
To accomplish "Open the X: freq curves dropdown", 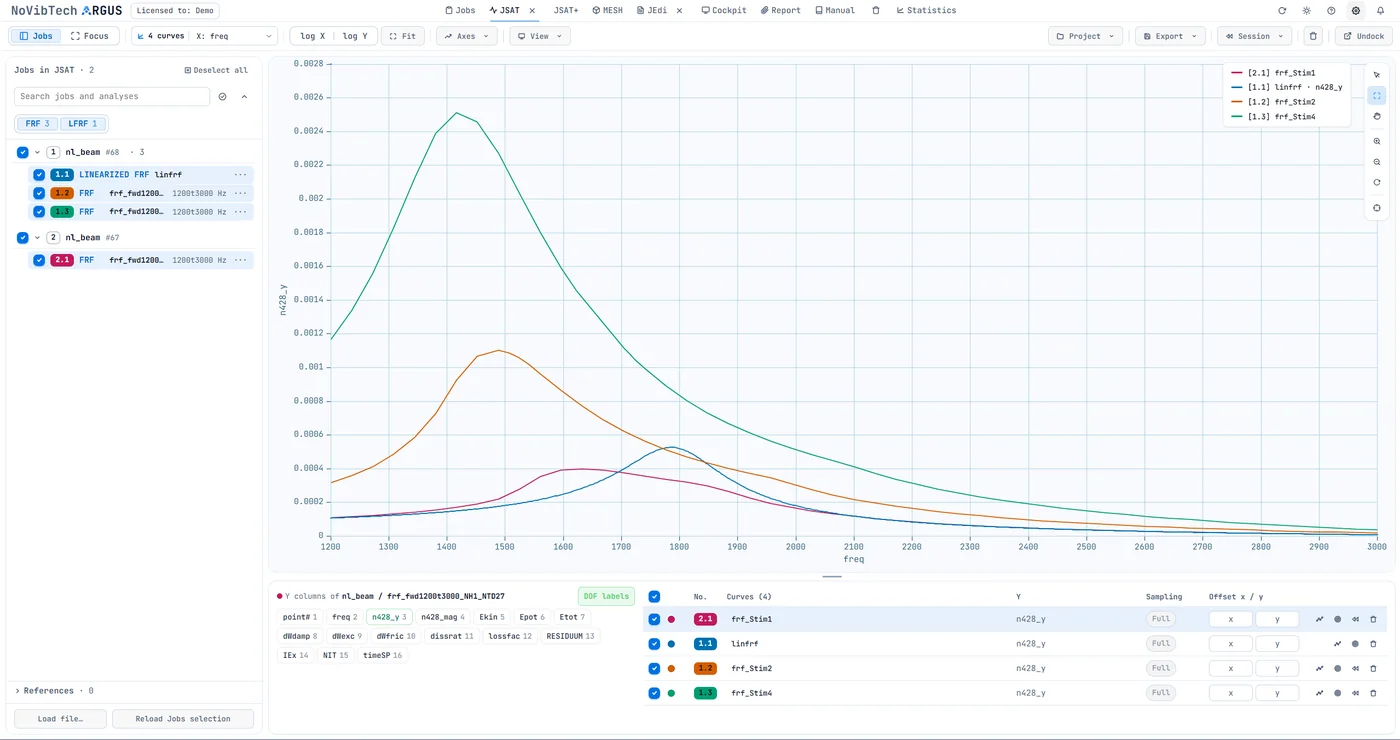I will [x=205, y=36].
